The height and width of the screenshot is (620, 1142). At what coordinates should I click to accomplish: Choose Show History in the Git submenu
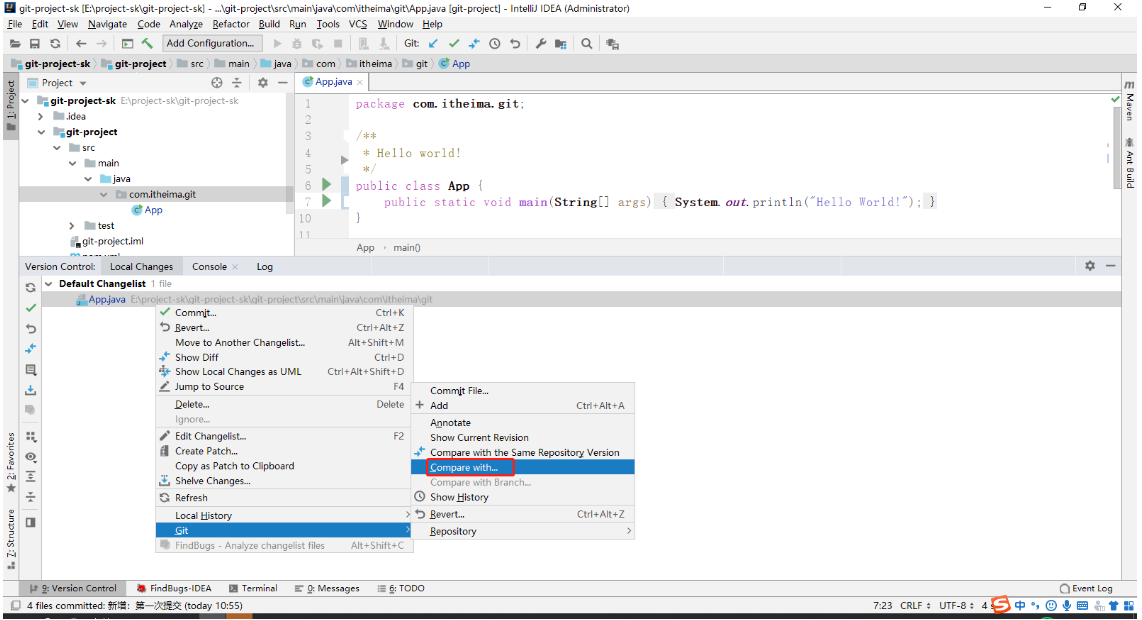pos(522,497)
